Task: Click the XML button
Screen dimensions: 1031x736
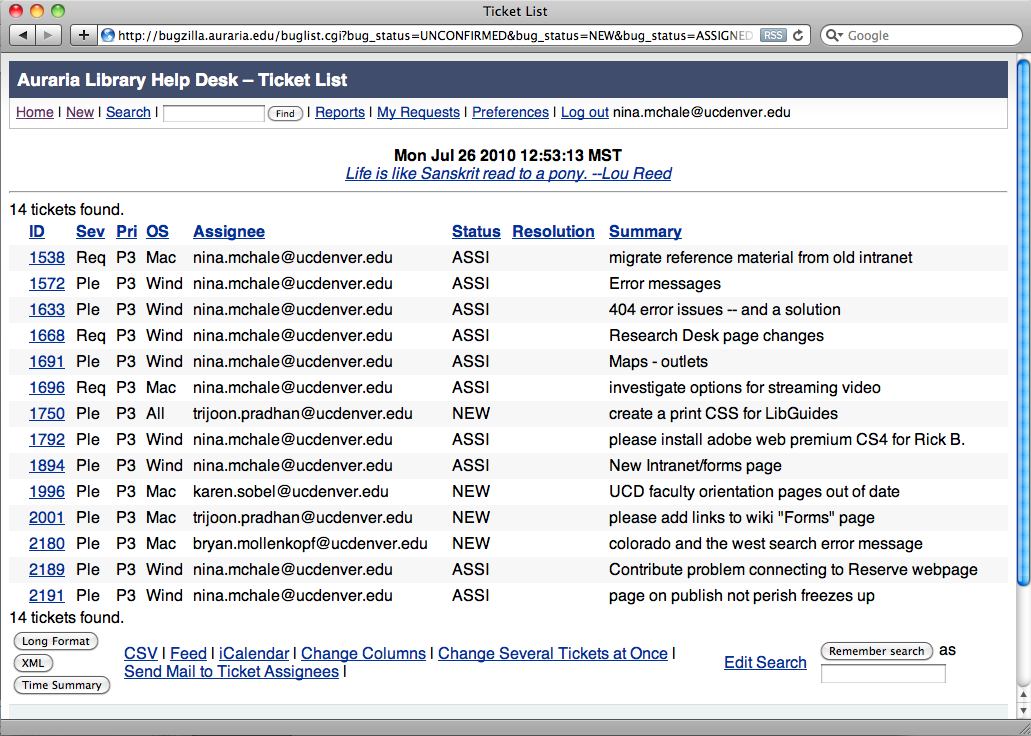Action: (33, 663)
